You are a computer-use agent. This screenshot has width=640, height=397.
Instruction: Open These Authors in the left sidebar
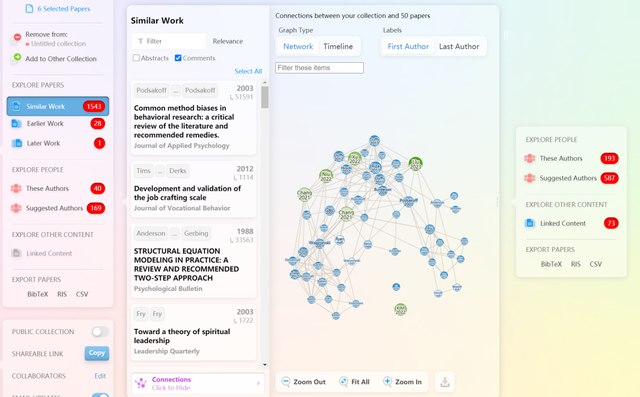(x=58, y=189)
